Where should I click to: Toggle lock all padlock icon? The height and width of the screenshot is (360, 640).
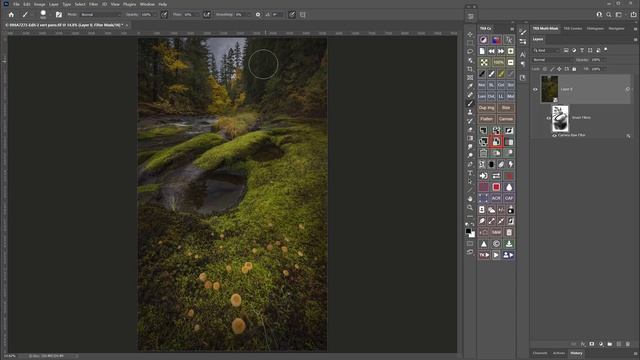click(x=574, y=69)
